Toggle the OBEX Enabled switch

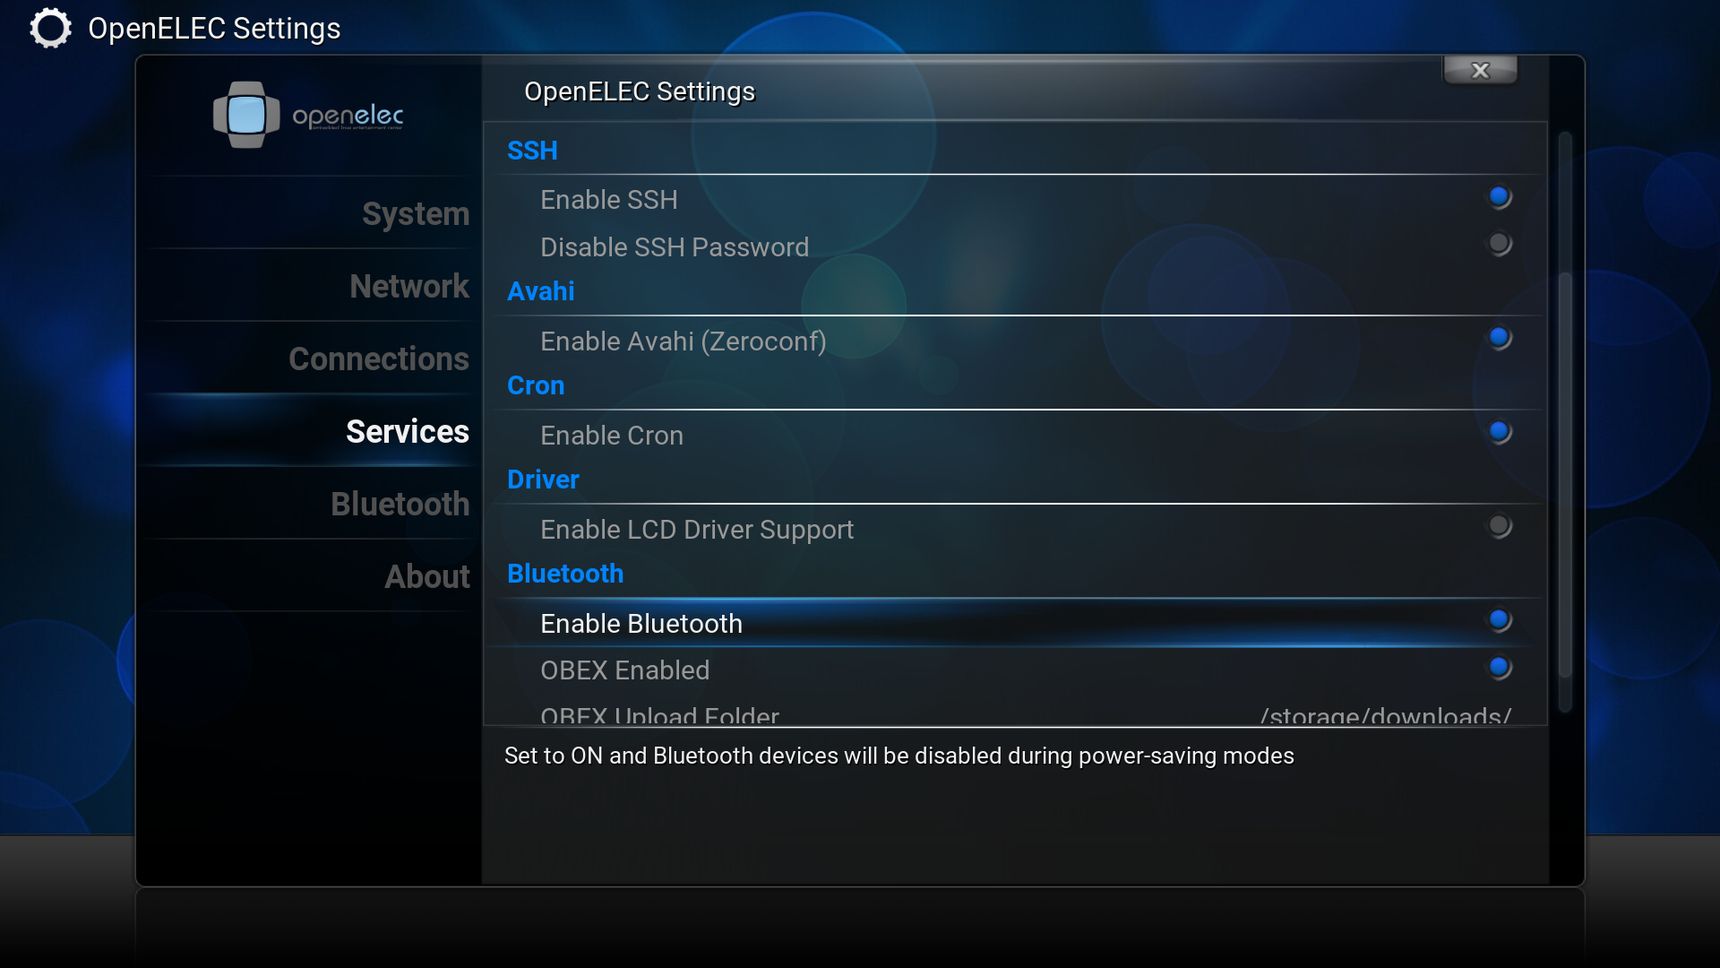(1499, 667)
